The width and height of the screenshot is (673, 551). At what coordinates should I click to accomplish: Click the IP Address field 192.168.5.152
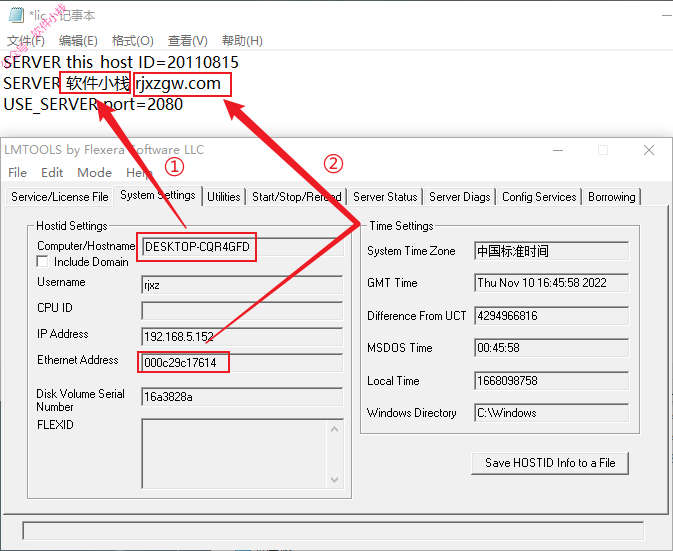(x=242, y=337)
